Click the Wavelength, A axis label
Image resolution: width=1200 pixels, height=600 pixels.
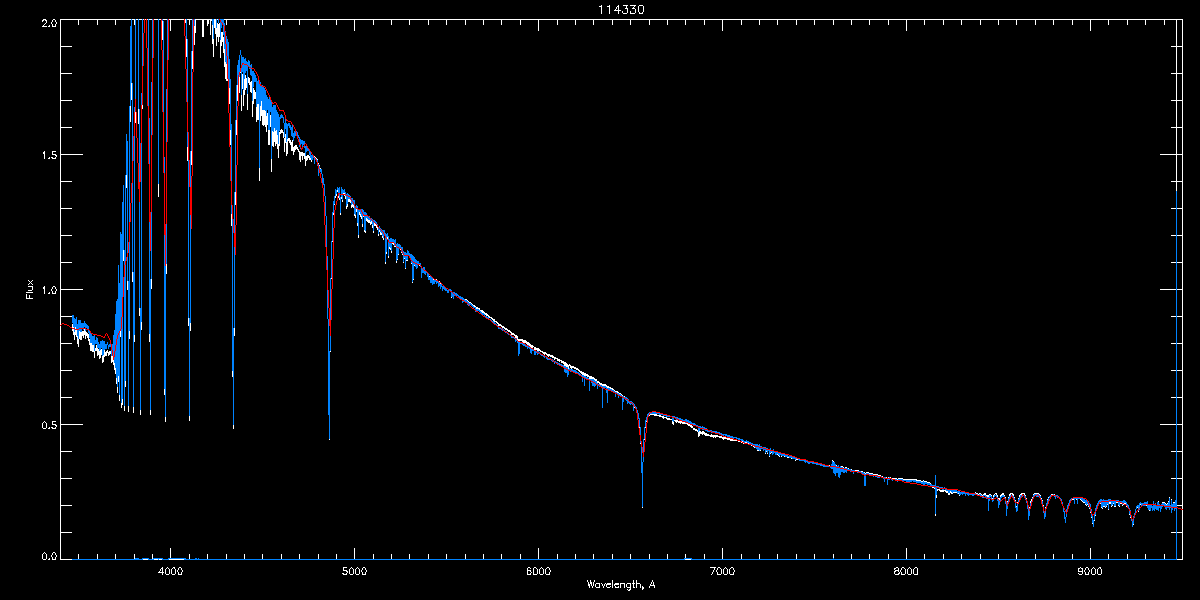[620, 585]
